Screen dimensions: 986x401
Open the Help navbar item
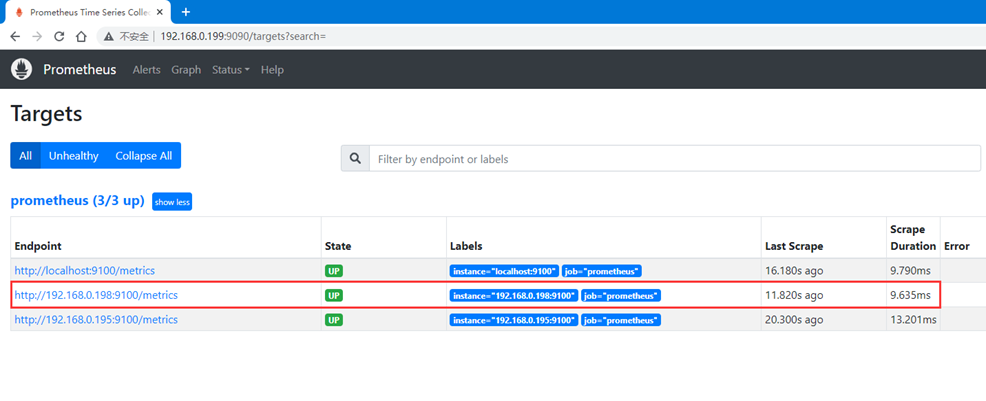point(272,70)
